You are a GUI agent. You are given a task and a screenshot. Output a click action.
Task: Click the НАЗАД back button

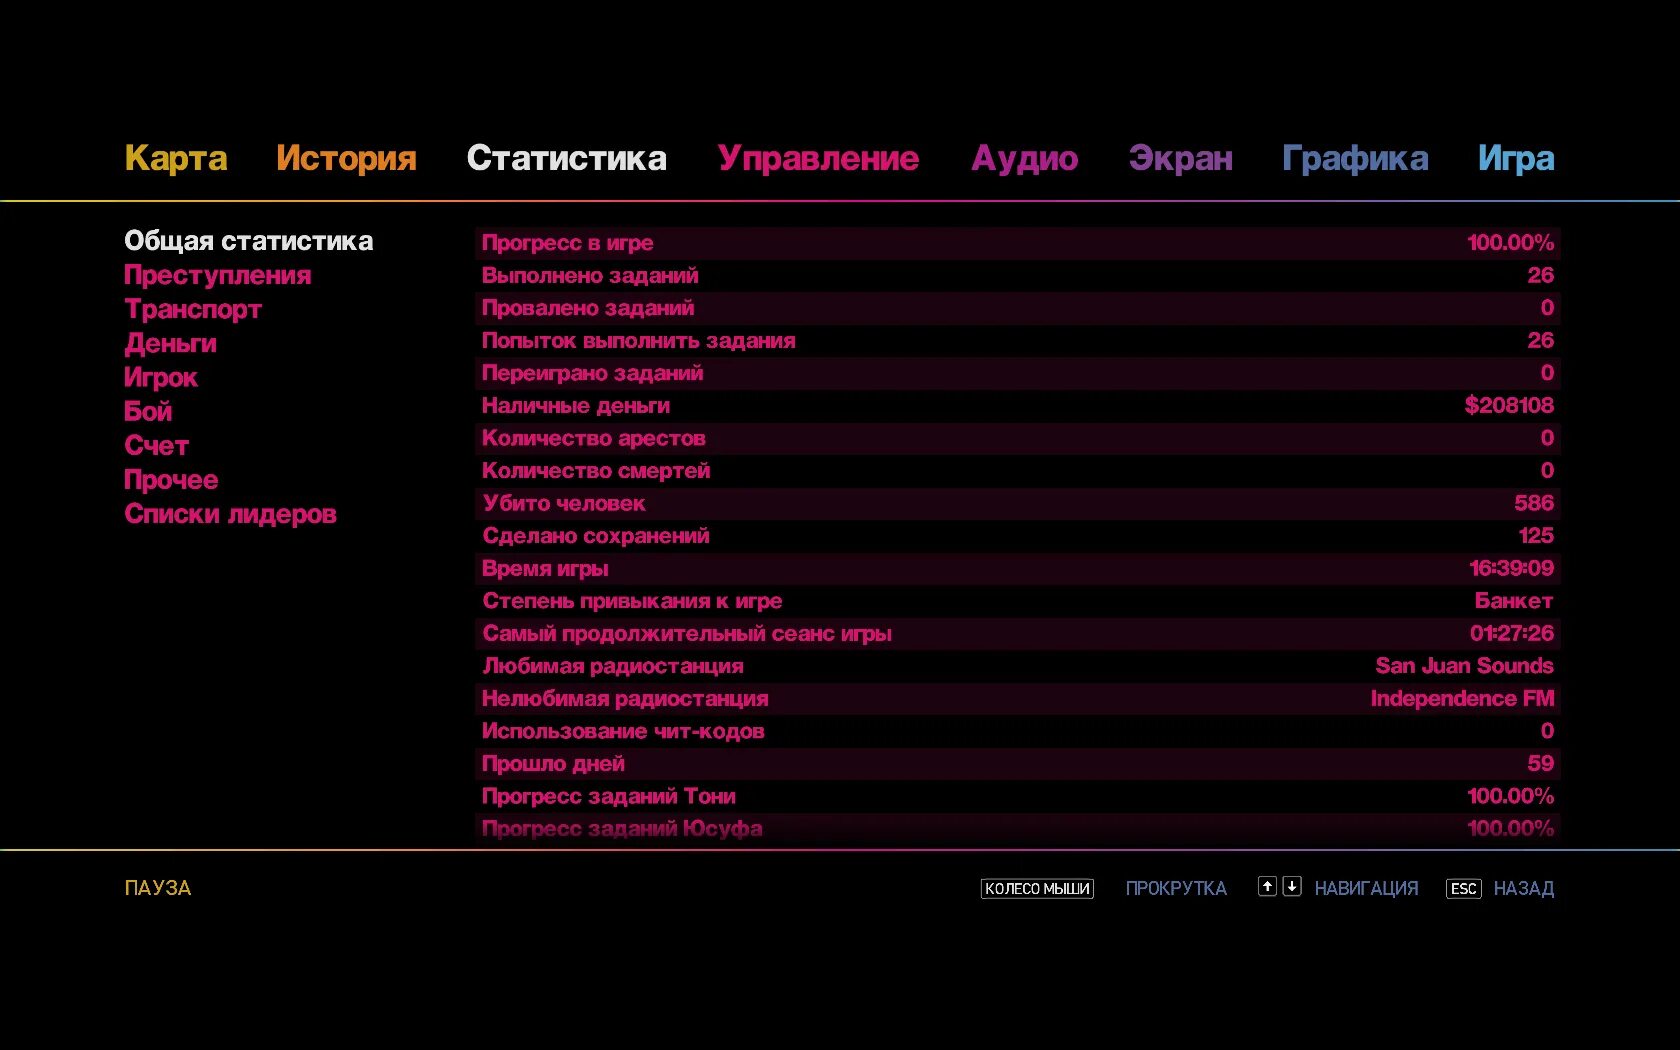point(1524,888)
